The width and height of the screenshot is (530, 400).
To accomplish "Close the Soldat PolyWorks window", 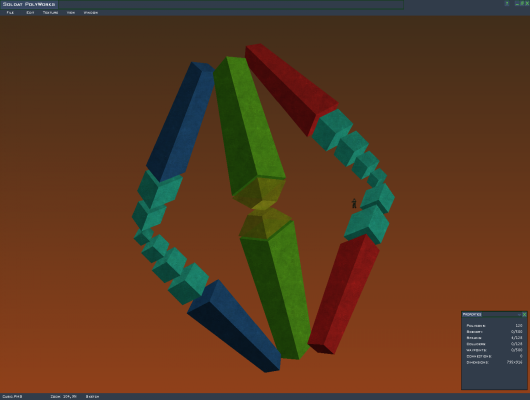I will pos(527,3).
